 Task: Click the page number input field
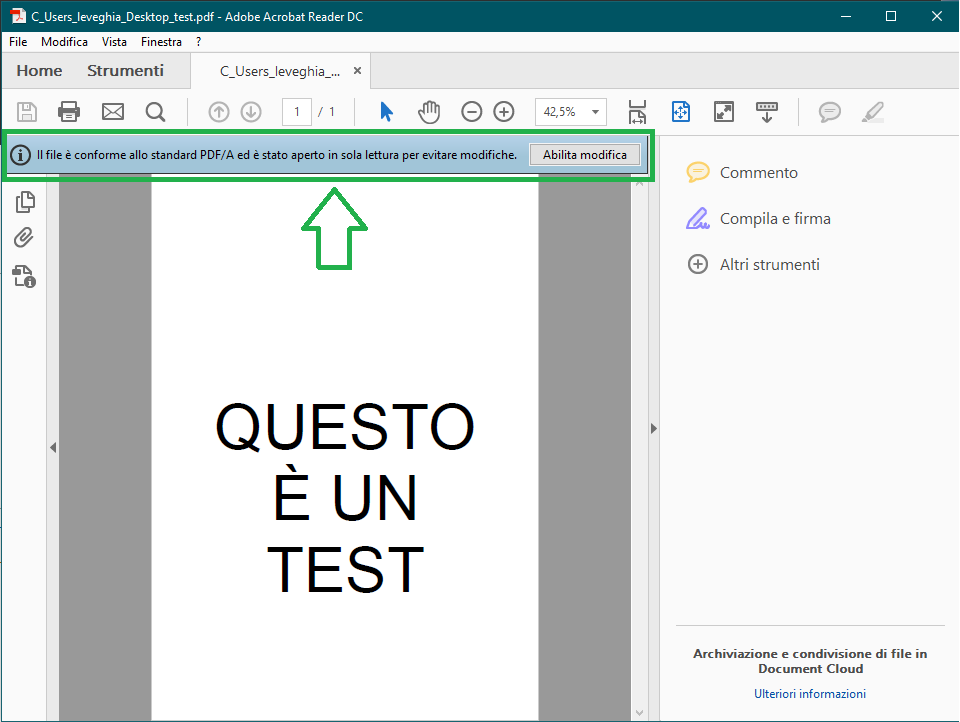pos(297,112)
